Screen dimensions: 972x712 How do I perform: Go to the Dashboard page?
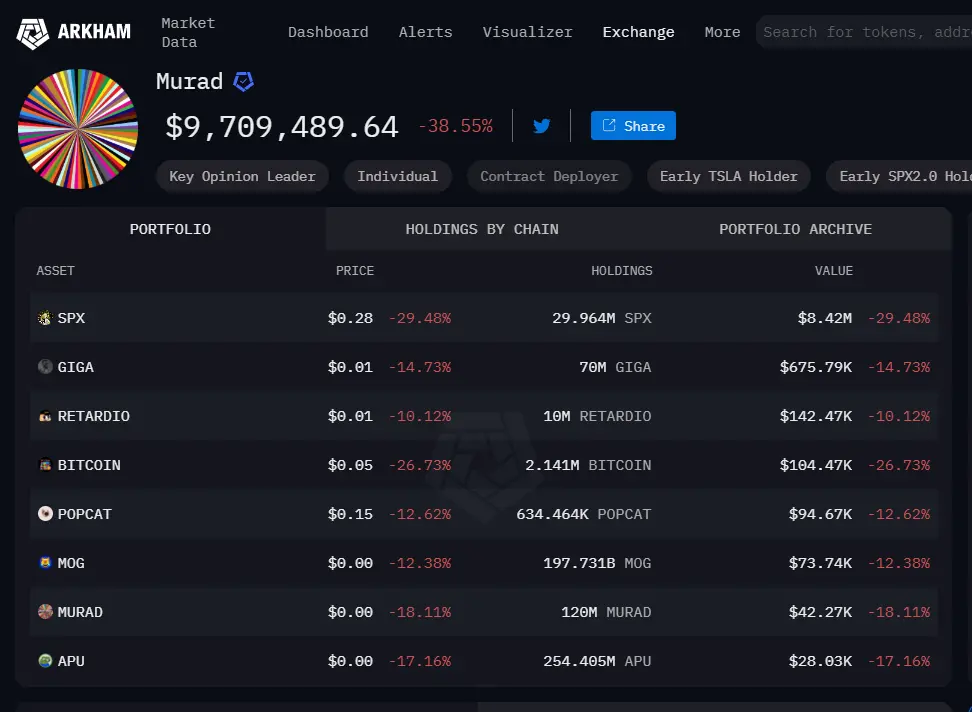coord(328,32)
